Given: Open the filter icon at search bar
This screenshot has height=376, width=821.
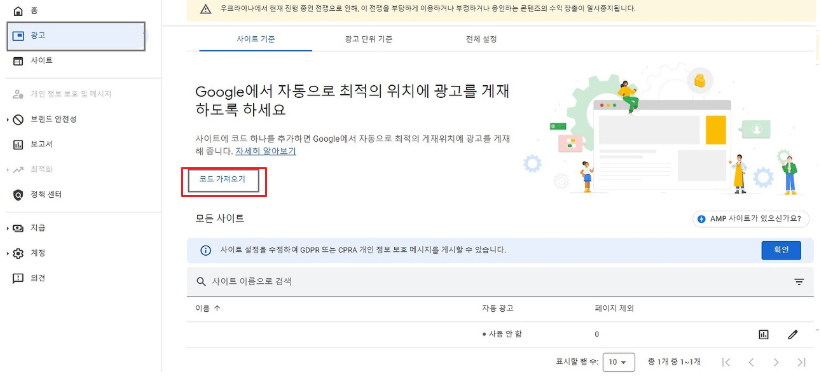Looking at the screenshot, I should (799, 282).
